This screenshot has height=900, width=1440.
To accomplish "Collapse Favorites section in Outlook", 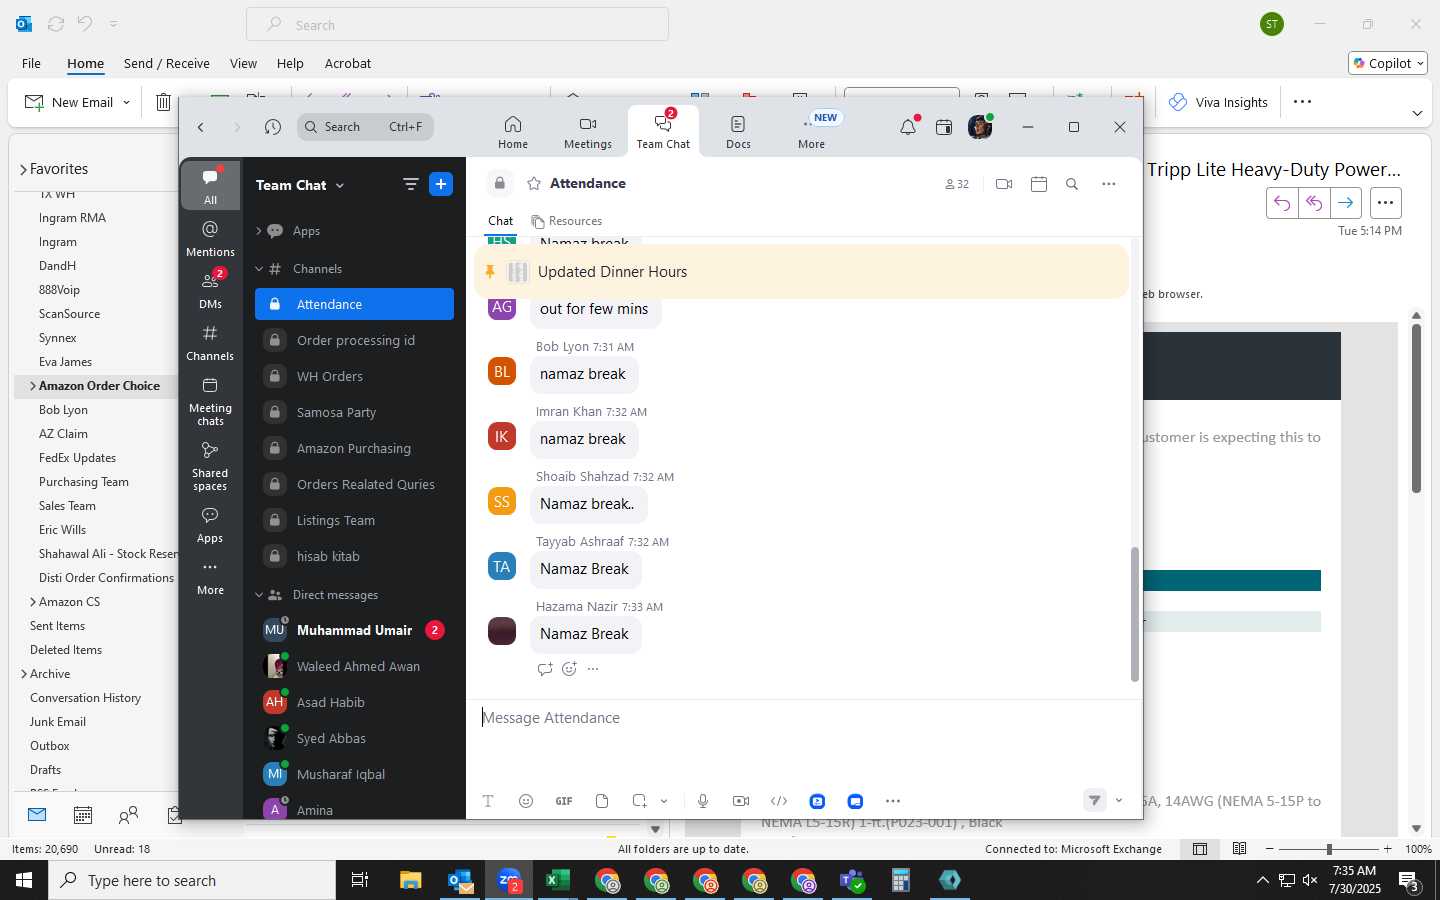I will (23, 170).
